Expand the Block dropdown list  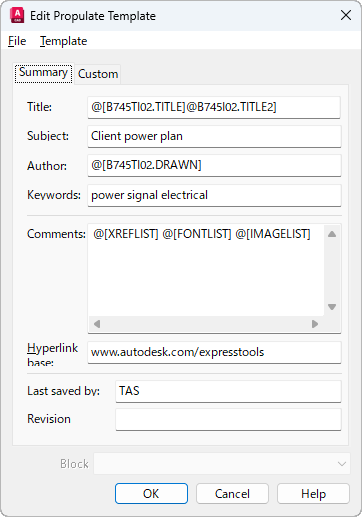pos(222,464)
